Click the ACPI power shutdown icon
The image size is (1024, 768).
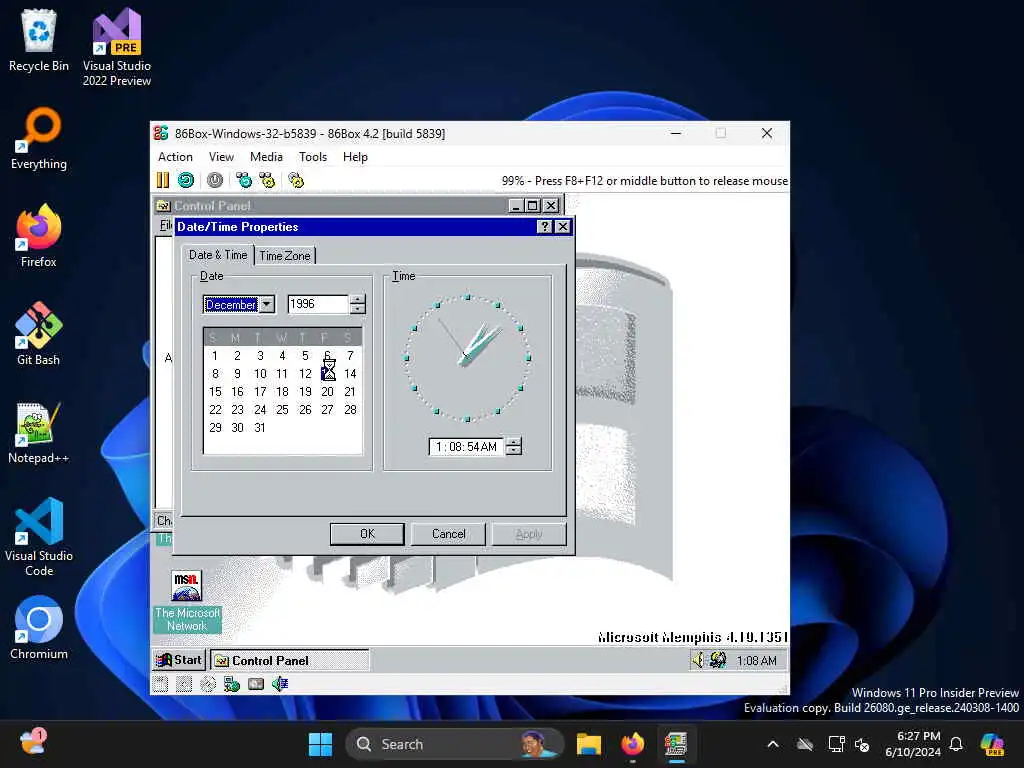(x=215, y=180)
